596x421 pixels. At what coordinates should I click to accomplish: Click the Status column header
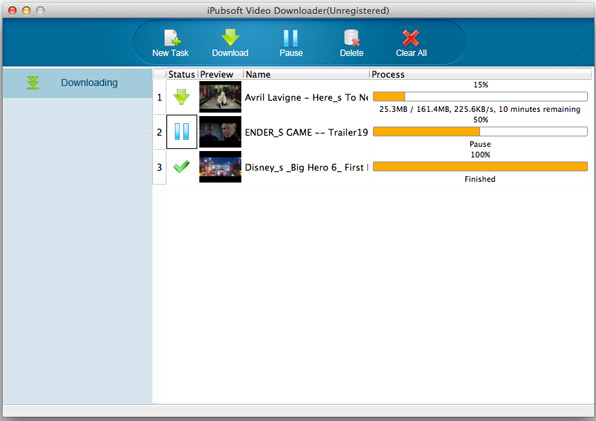[x=182, y=74]
